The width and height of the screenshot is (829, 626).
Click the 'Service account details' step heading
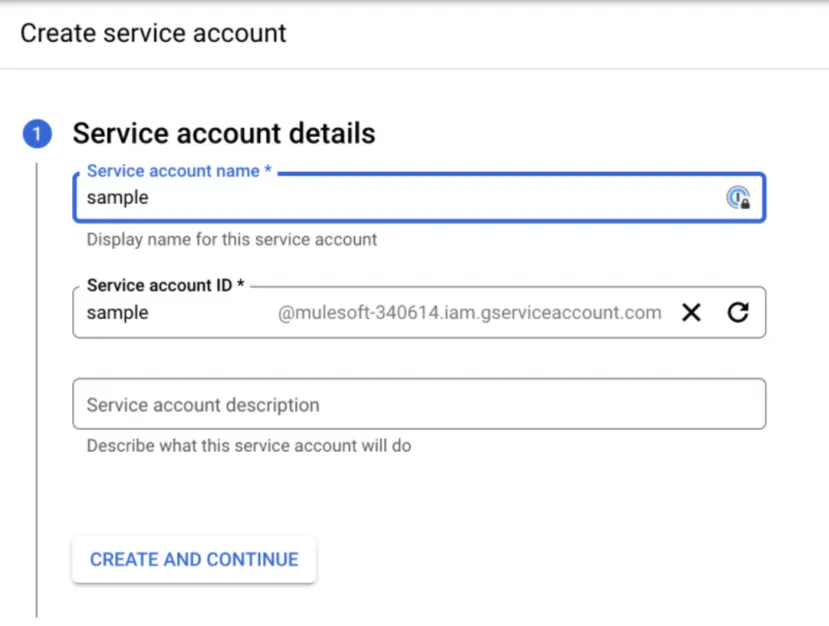pyautogui.click(x=224, y=133)
